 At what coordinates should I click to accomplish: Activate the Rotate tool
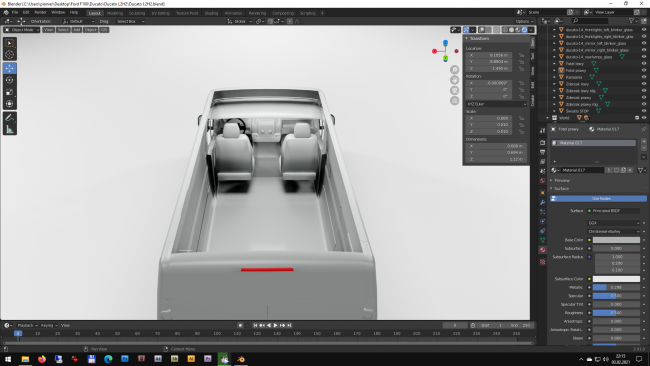click(x=10, y=80)
